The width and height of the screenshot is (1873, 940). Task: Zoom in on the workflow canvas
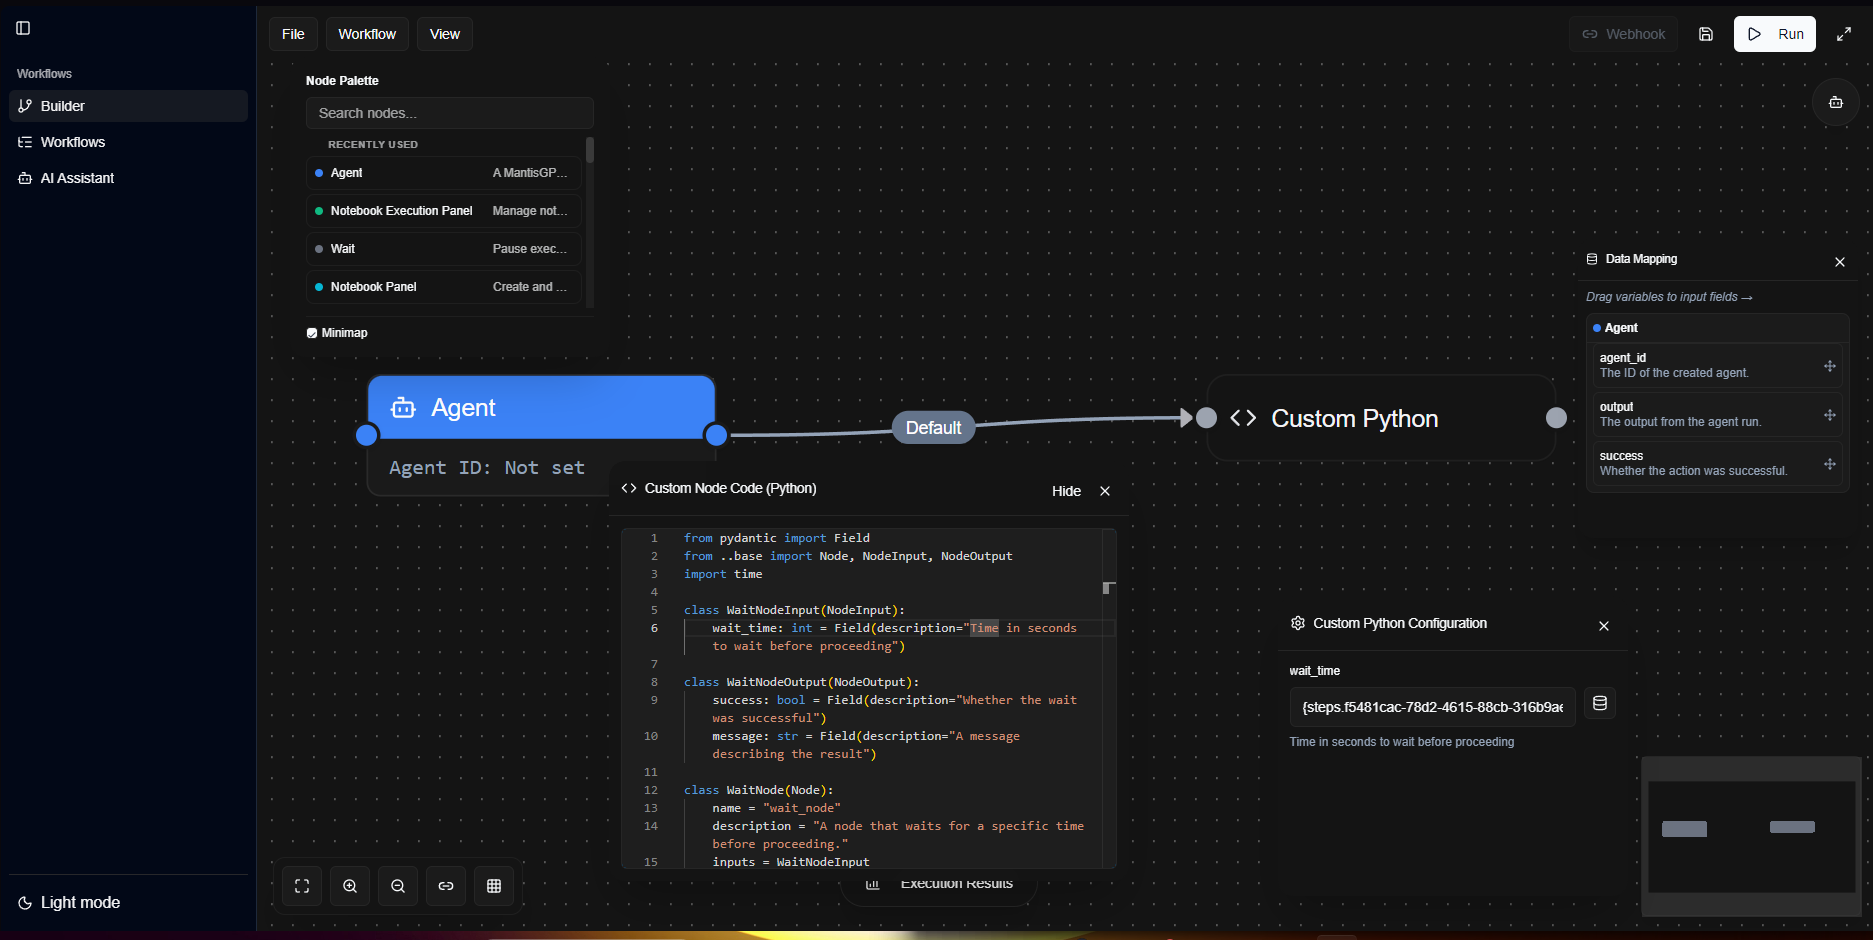coord(350,886)
